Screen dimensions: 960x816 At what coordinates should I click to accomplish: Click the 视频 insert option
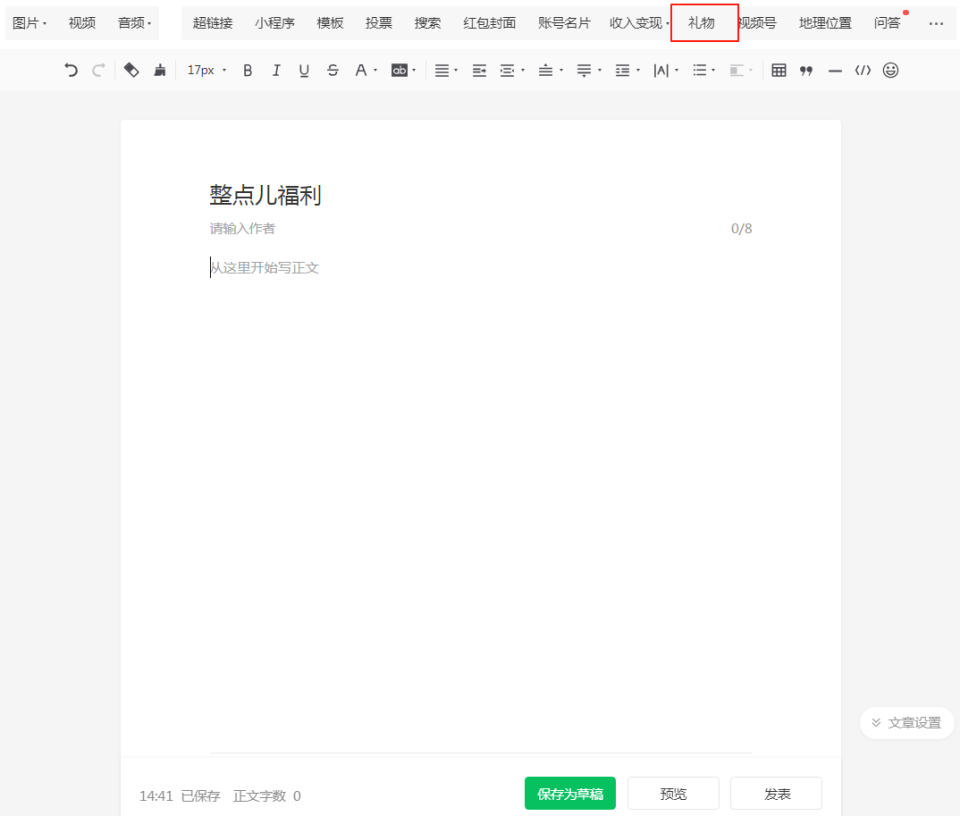pyautogui.click(x=82, y=23)
